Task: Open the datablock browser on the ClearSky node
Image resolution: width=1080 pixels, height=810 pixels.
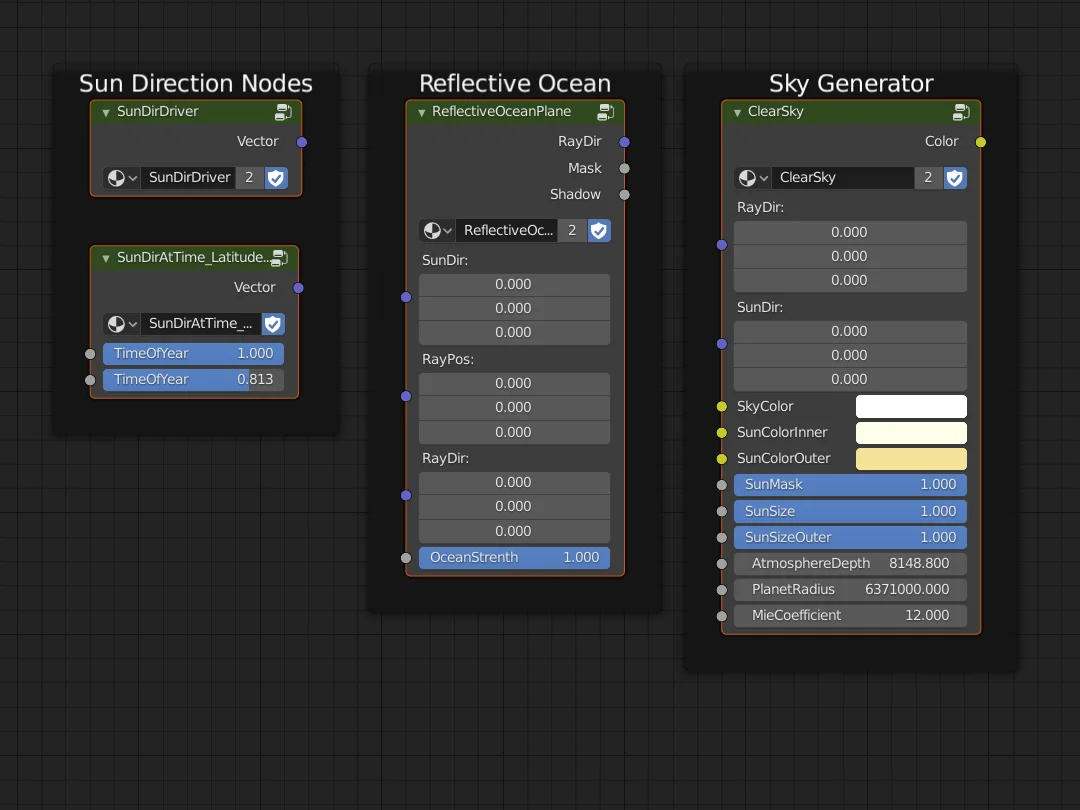Action: 752,177
